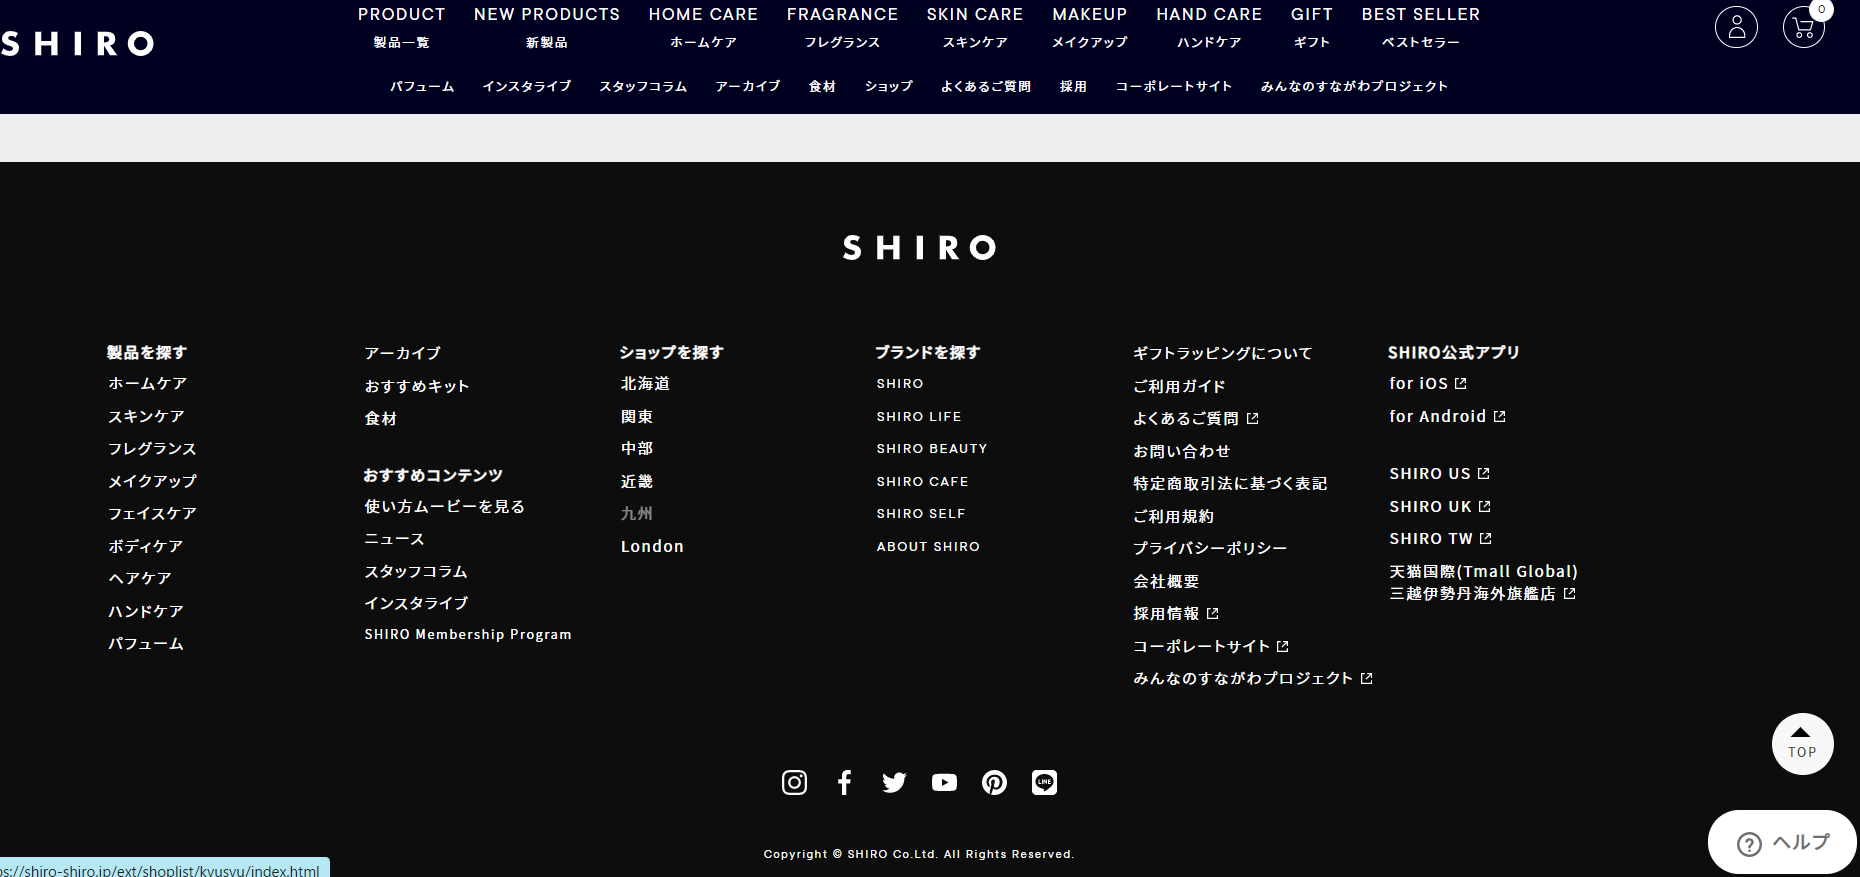Screen dimensions: 1860x877
Task: Open the 採用情報 footer link
Action: (1176, 613)
